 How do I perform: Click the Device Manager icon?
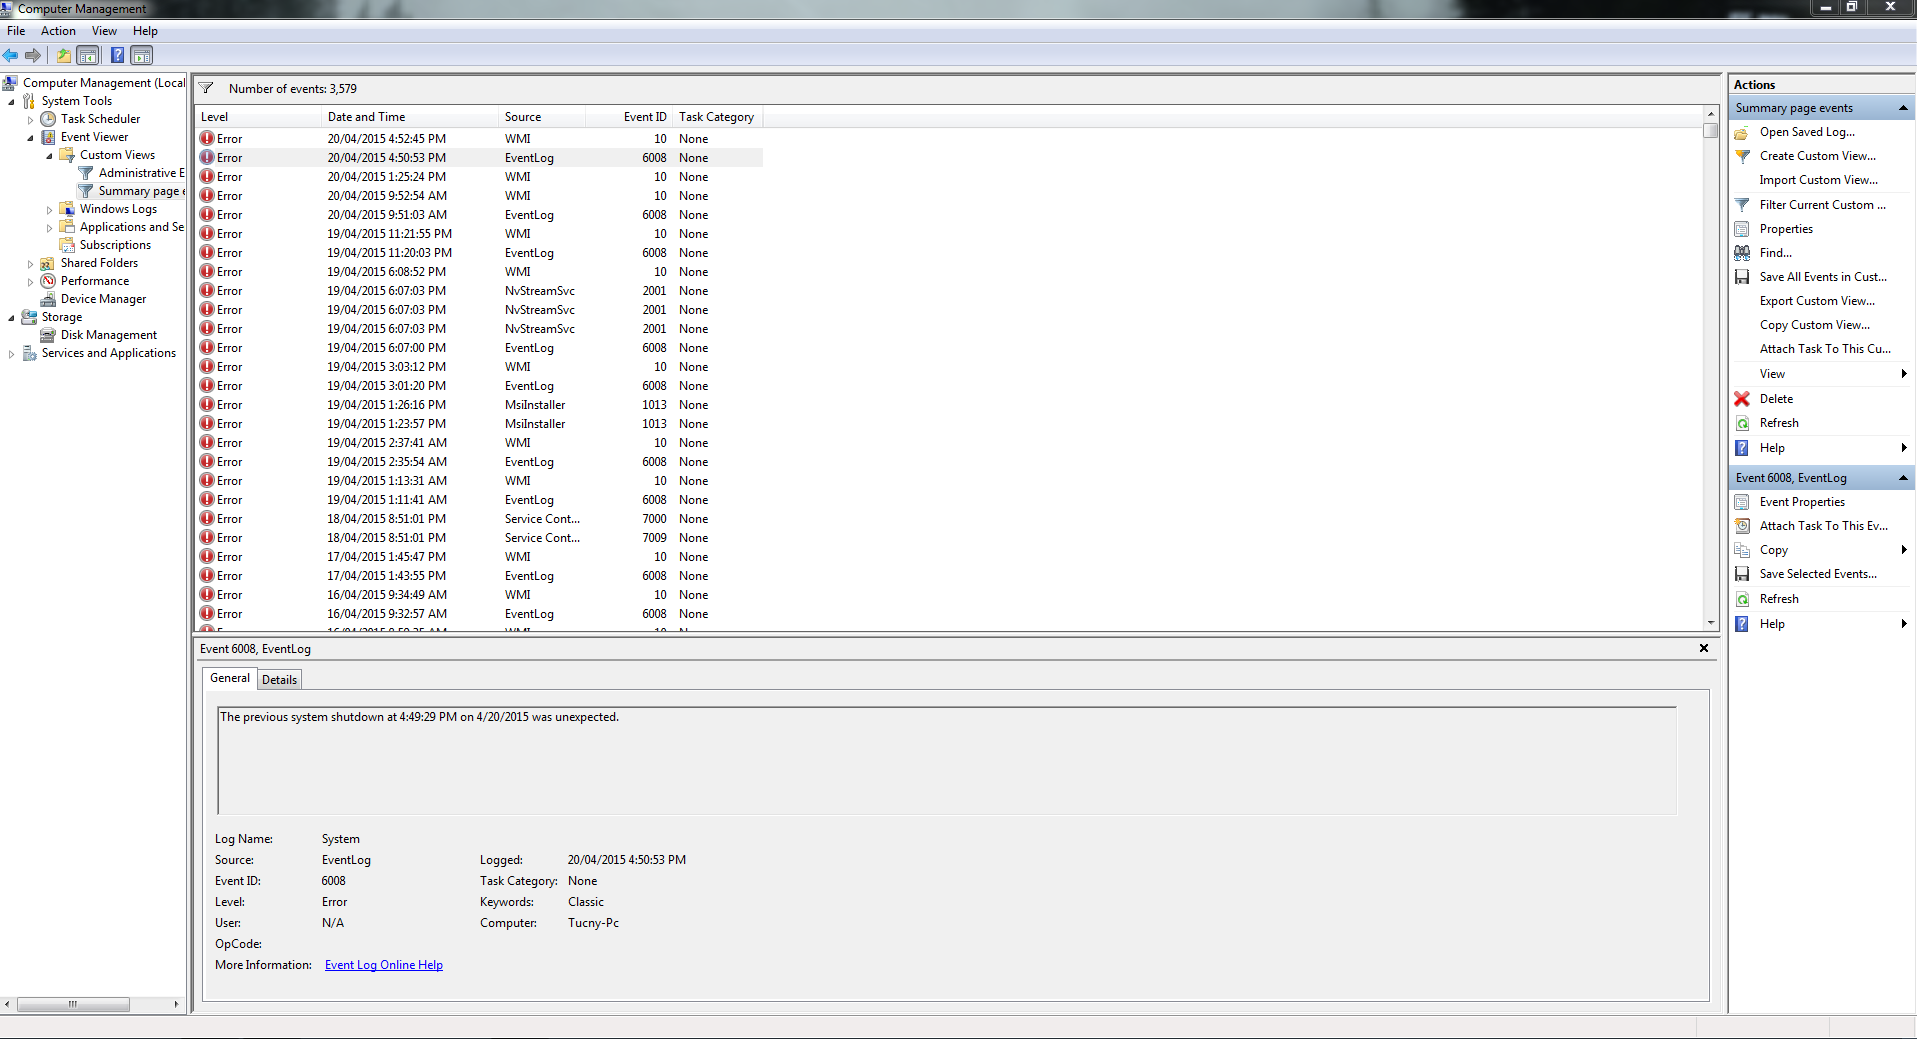tap(48, 299)
